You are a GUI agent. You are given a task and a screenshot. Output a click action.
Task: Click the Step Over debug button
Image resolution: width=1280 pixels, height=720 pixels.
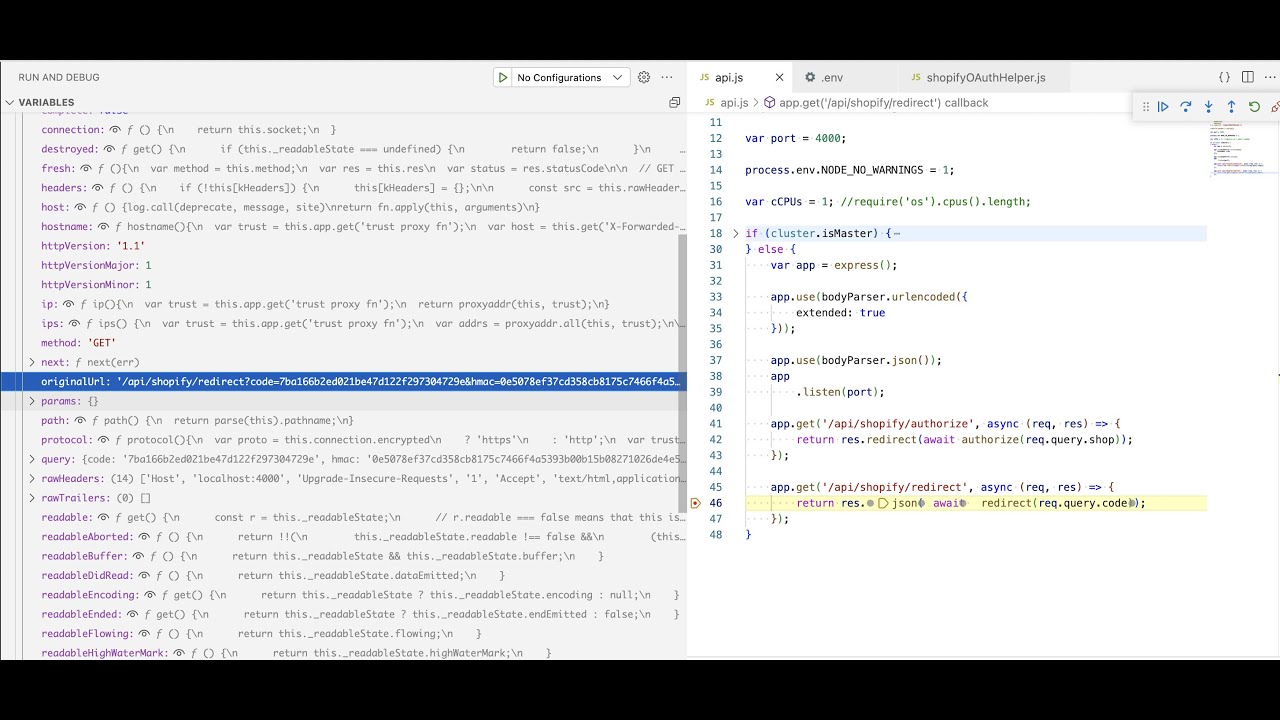pyautogui.click(x=1186, y=107)
